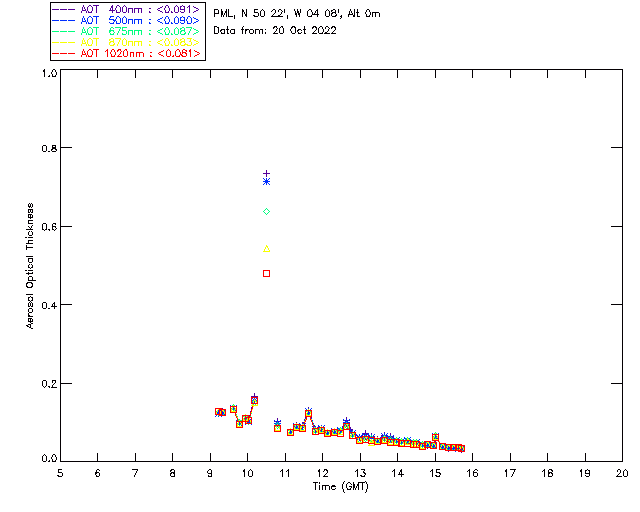This screenshot has height=512, width=640.
Task: Click the 0.8 y-axis tick label
Action: (x=49, y=148)
